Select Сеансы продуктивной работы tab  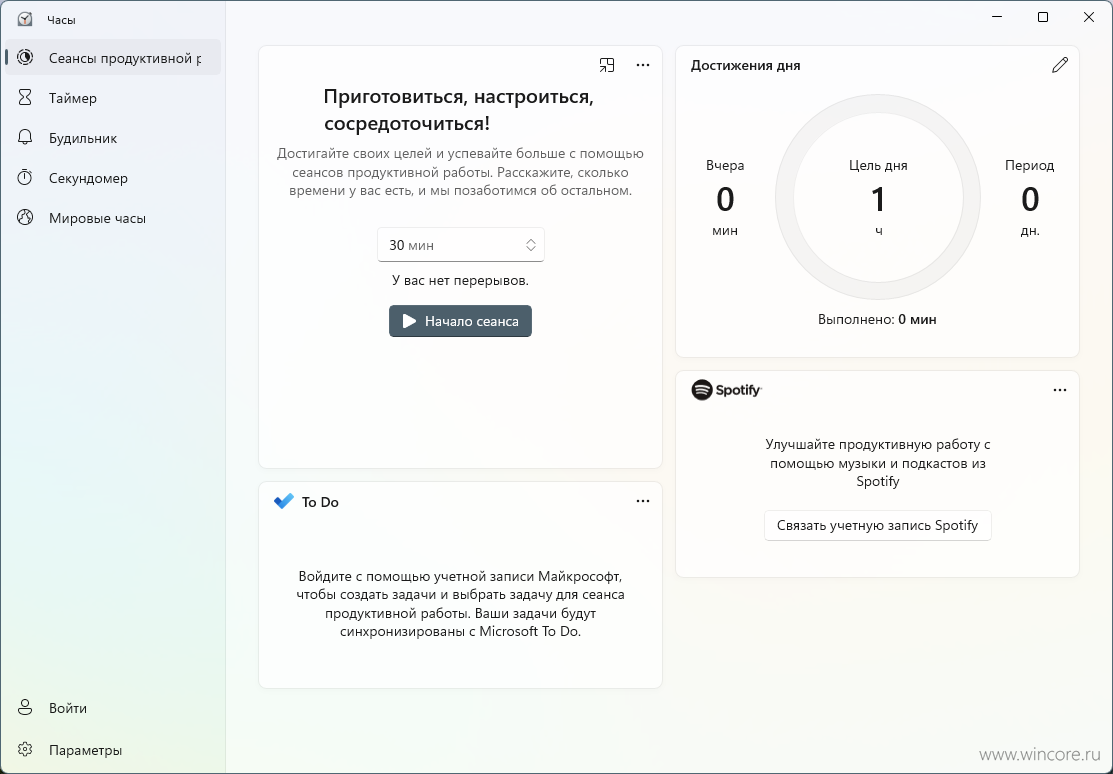113,58
